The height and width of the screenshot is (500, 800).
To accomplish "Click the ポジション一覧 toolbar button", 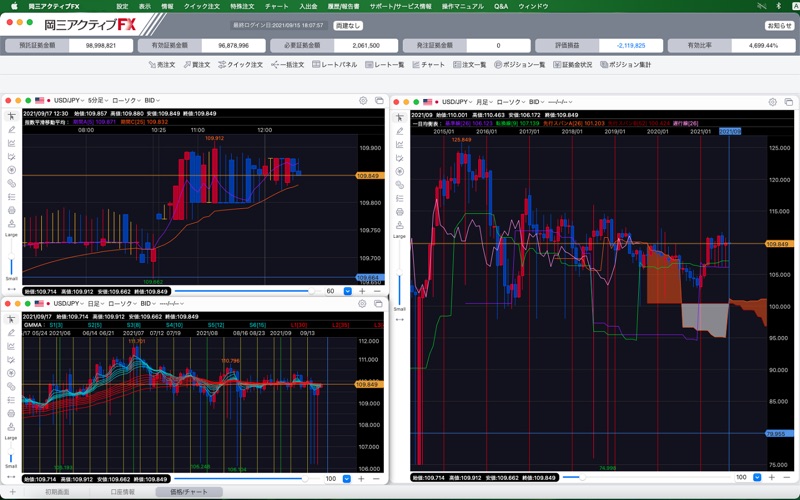I will (x=519, y=64).
